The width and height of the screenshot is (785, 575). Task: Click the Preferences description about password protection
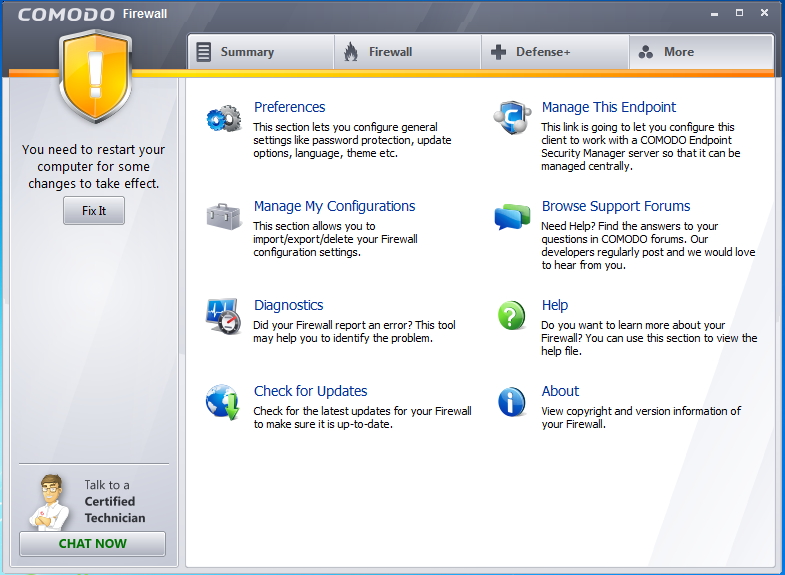352,140
